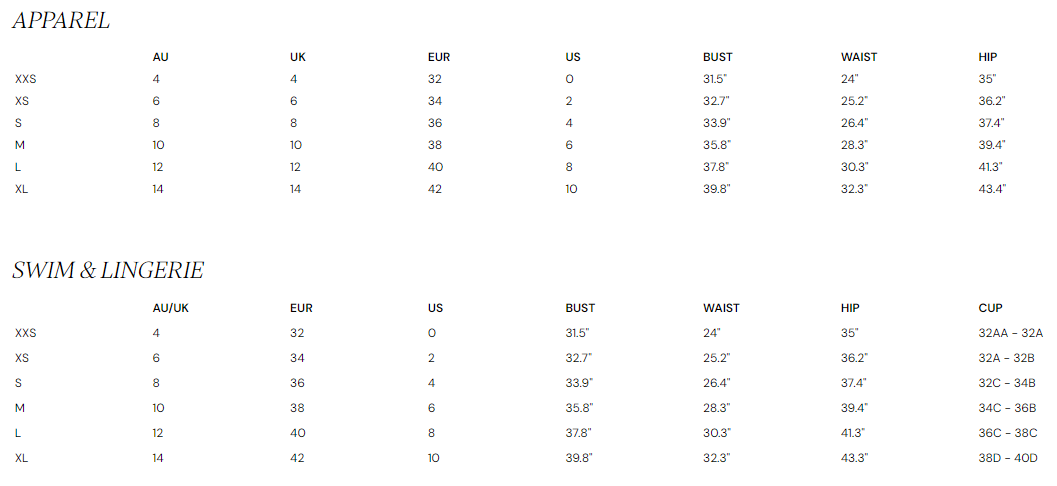Select the UK column header in Apparel
Viewport: 1057px width, 486px height.
click(298, 57)
